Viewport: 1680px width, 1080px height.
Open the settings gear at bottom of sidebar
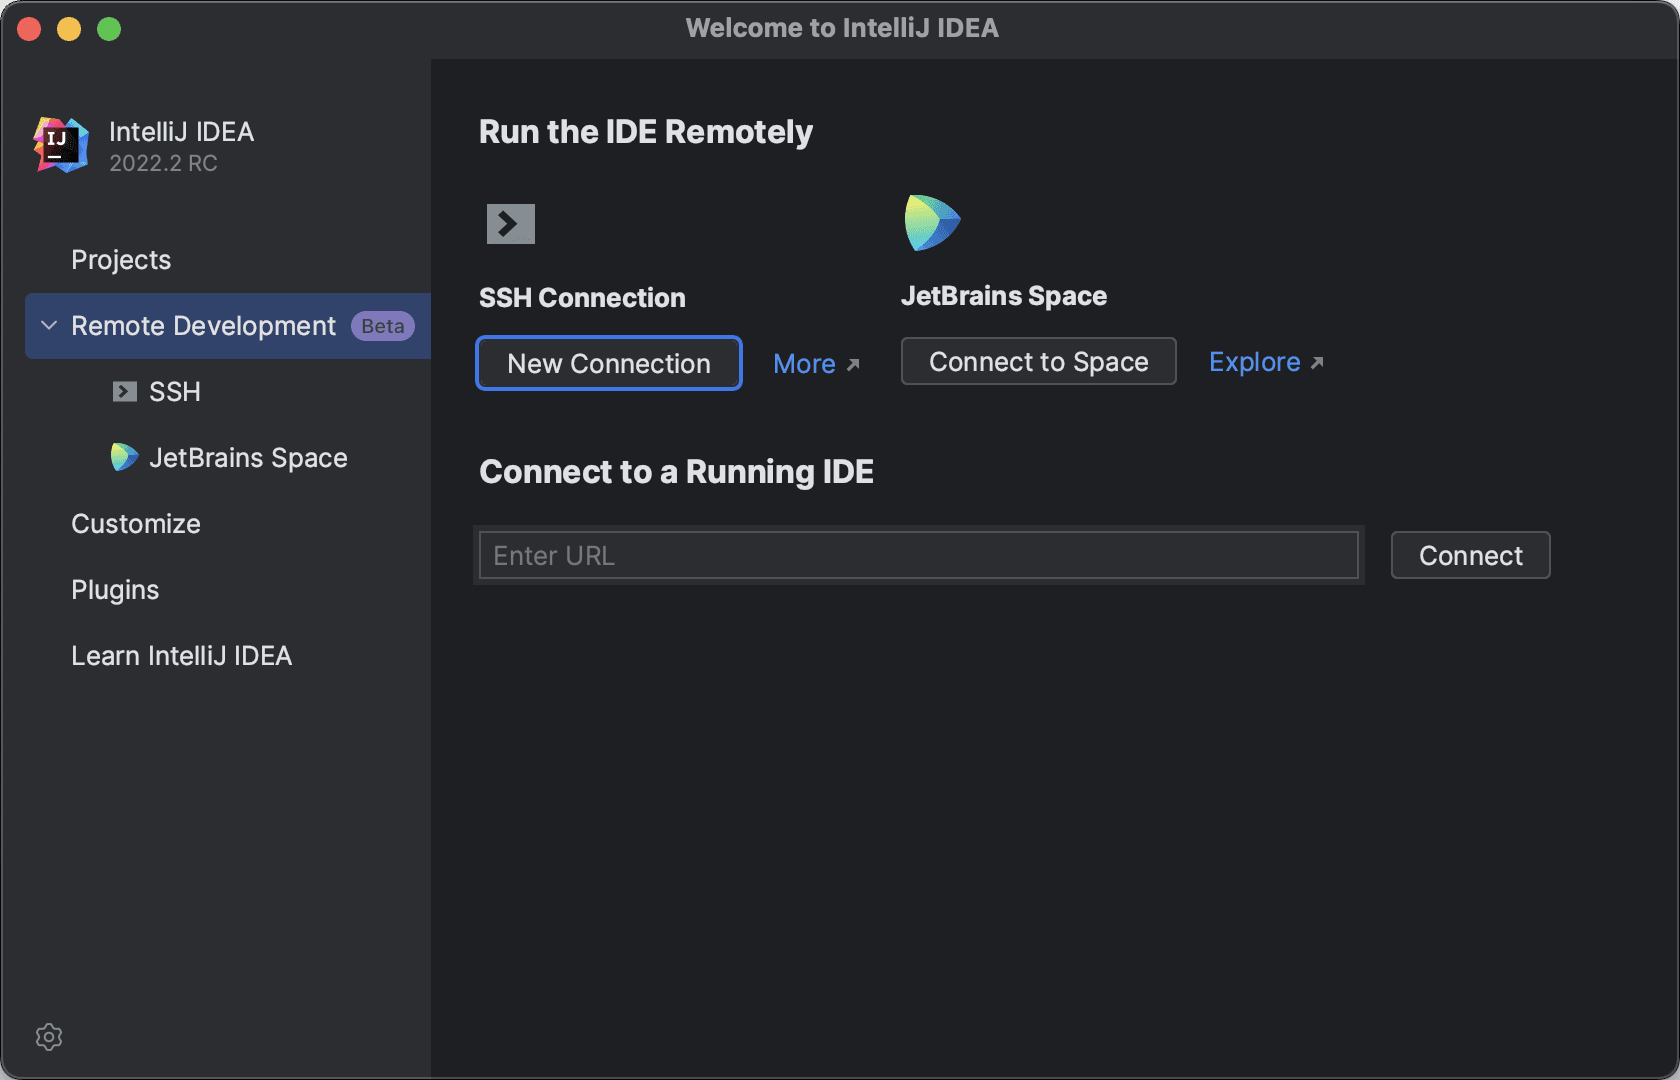(x=49, y=1037)
